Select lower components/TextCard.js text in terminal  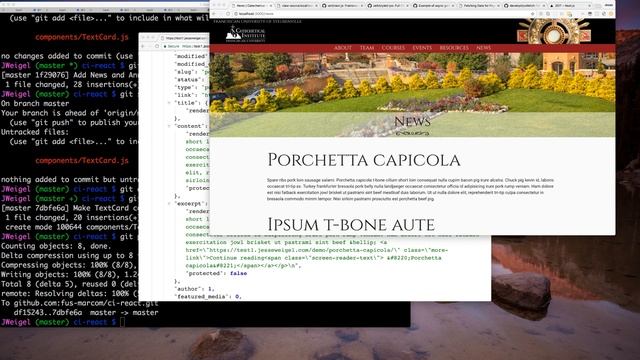pos(82,161)
